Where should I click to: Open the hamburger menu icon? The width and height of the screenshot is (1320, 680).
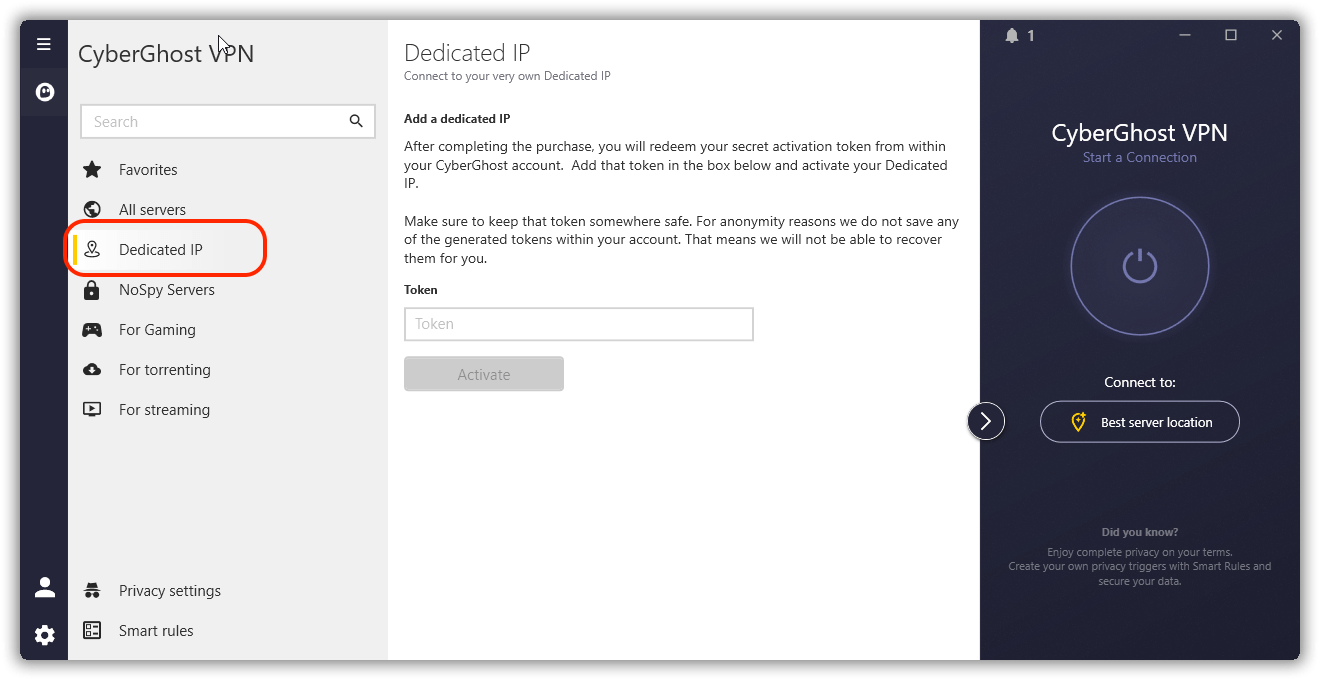44,44
